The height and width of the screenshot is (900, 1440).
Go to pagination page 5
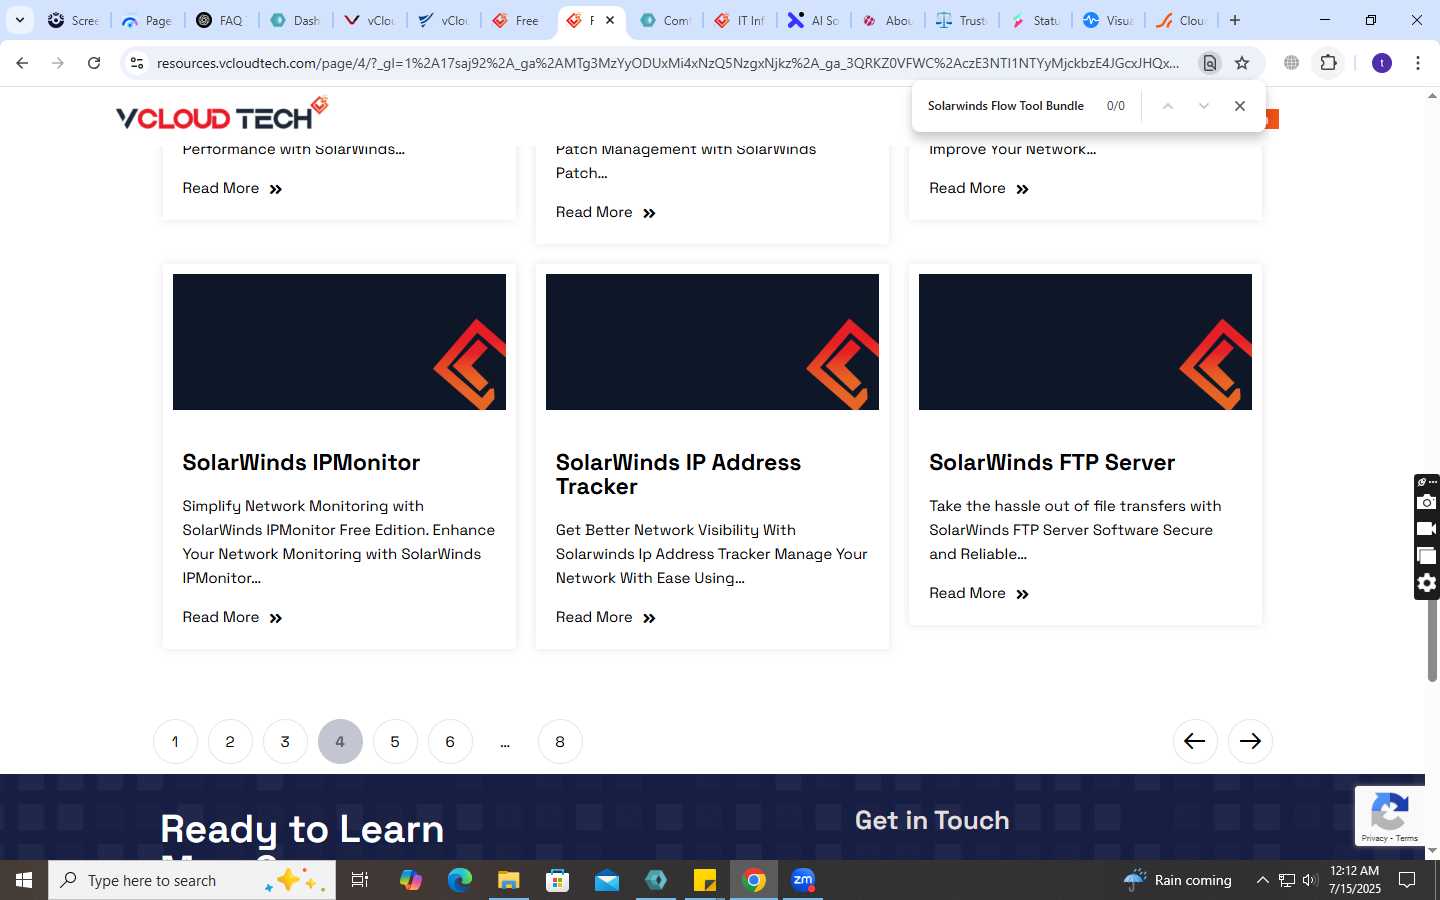395,742
